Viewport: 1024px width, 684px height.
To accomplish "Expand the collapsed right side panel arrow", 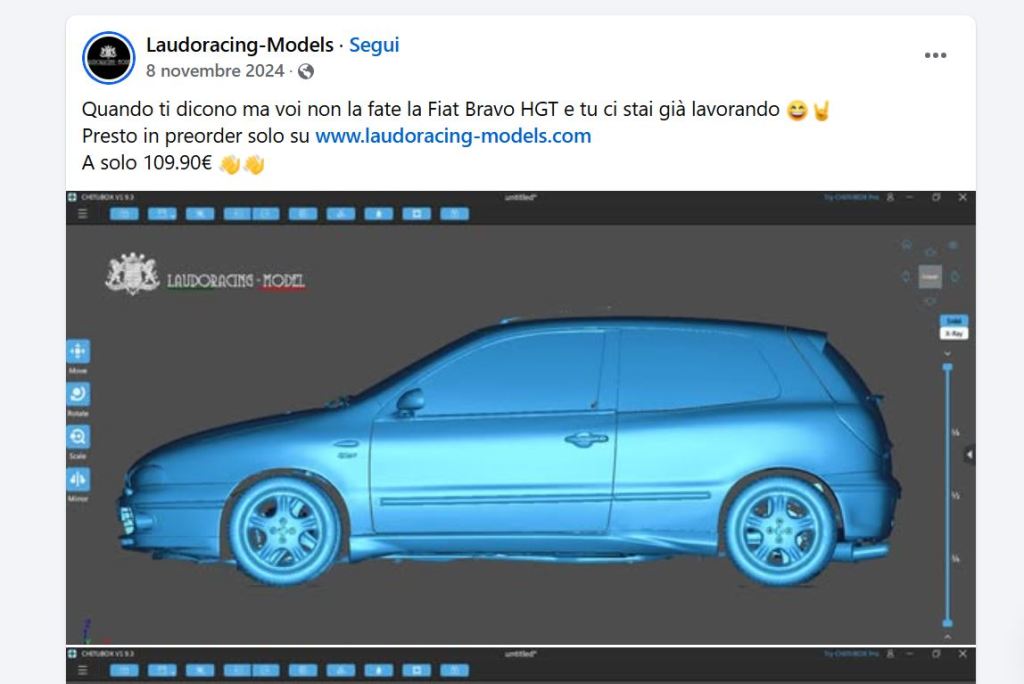I will coord(970,454).
